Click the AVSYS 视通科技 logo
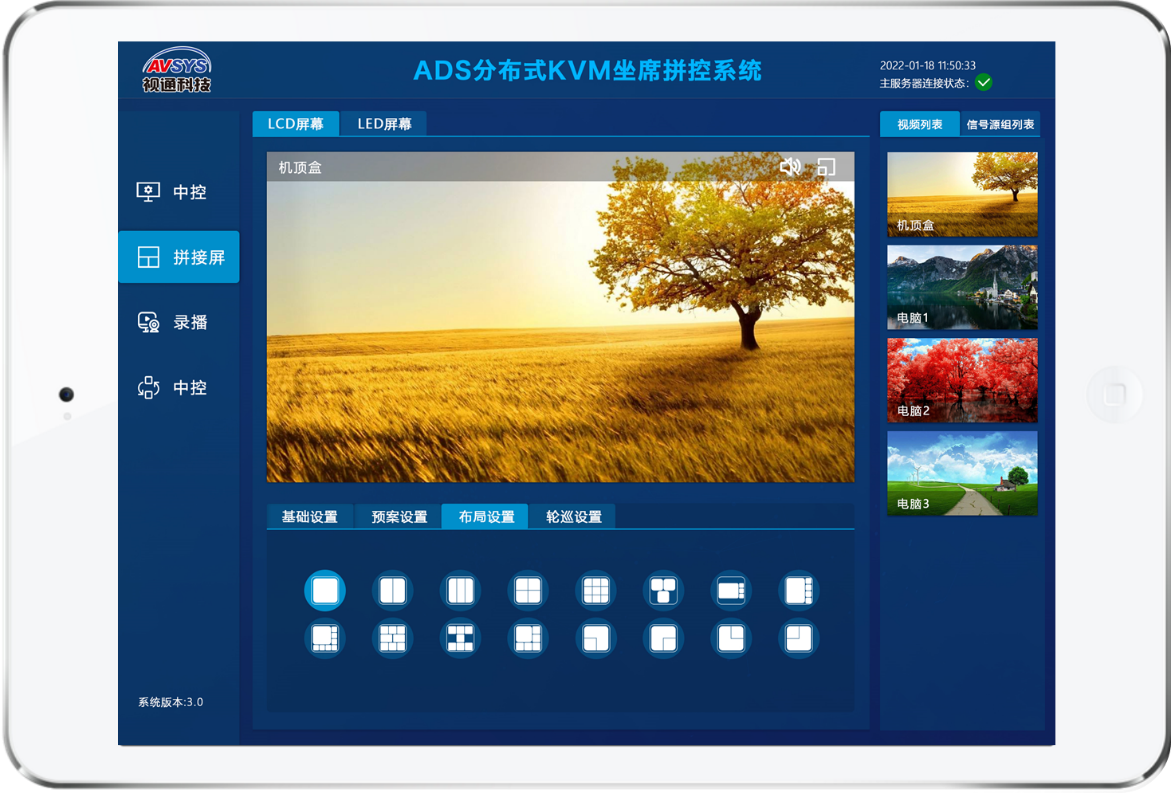The width and height of the screenshot is (1171, 793). tap(177, 70)
